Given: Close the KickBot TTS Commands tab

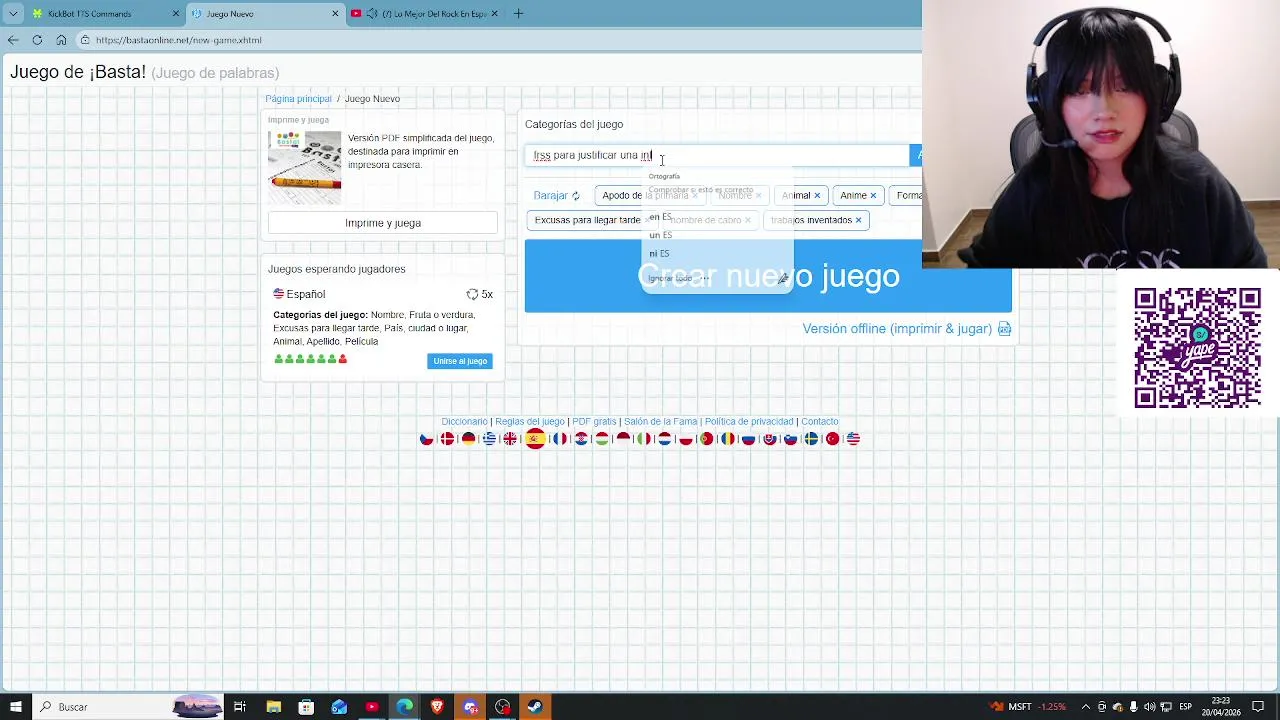Looking at the screenshot, I should (x=176, y=14).
